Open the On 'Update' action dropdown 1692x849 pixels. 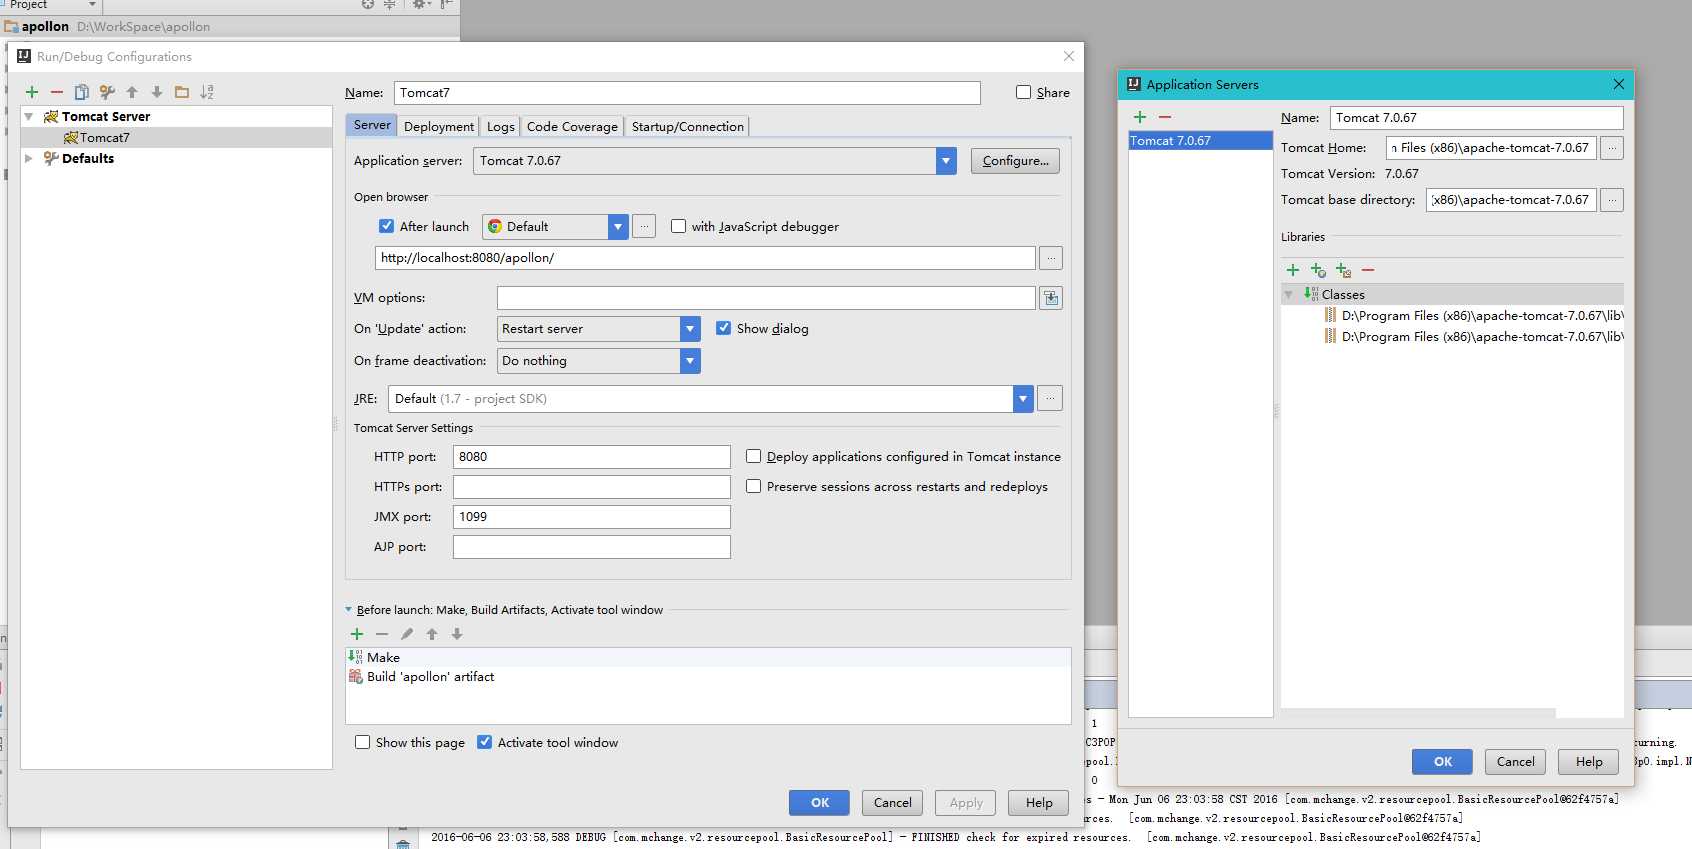[x=690, y=329]
